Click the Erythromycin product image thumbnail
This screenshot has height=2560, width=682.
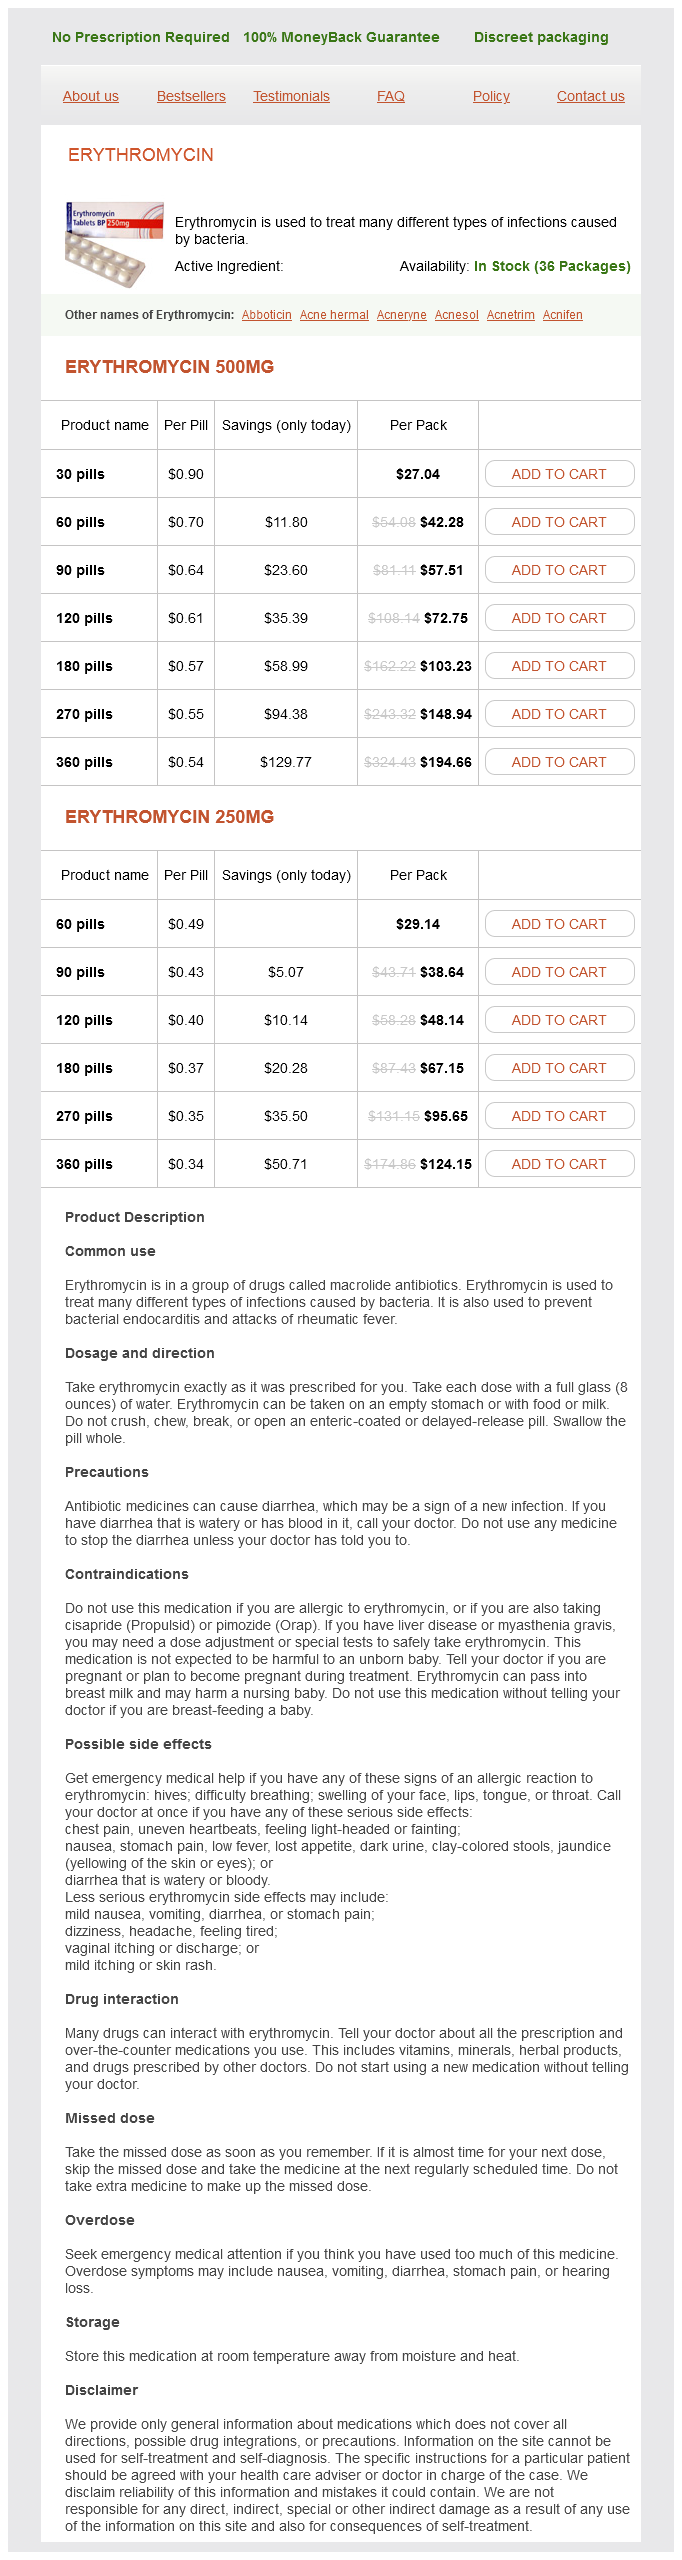point(114,244)
